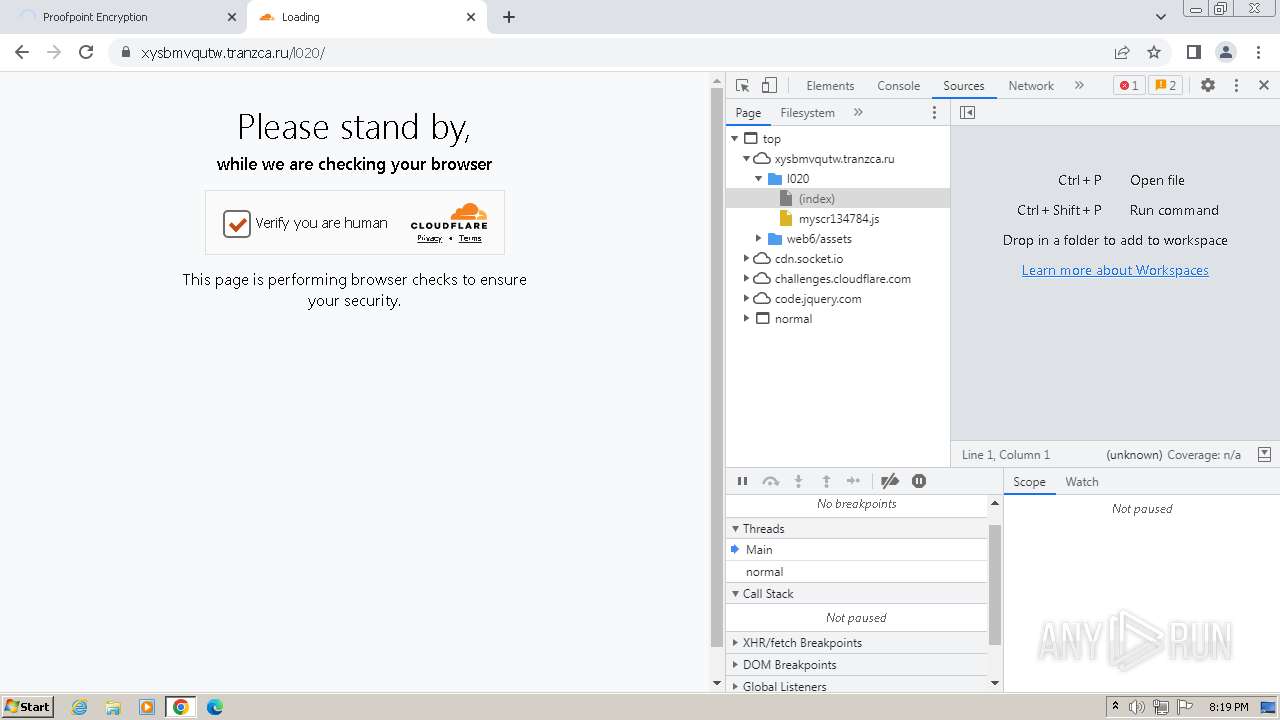The height and width of the screenshot is (720, 1280).
Task: Click the step debugger icon
Action: 853,481
